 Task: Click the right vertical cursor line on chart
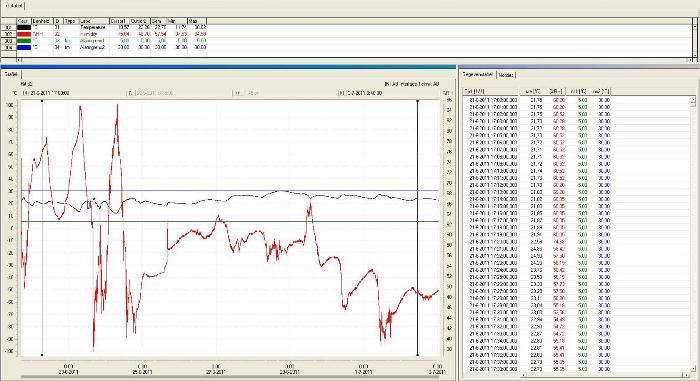pyautogui.click(x=417, y=228)
